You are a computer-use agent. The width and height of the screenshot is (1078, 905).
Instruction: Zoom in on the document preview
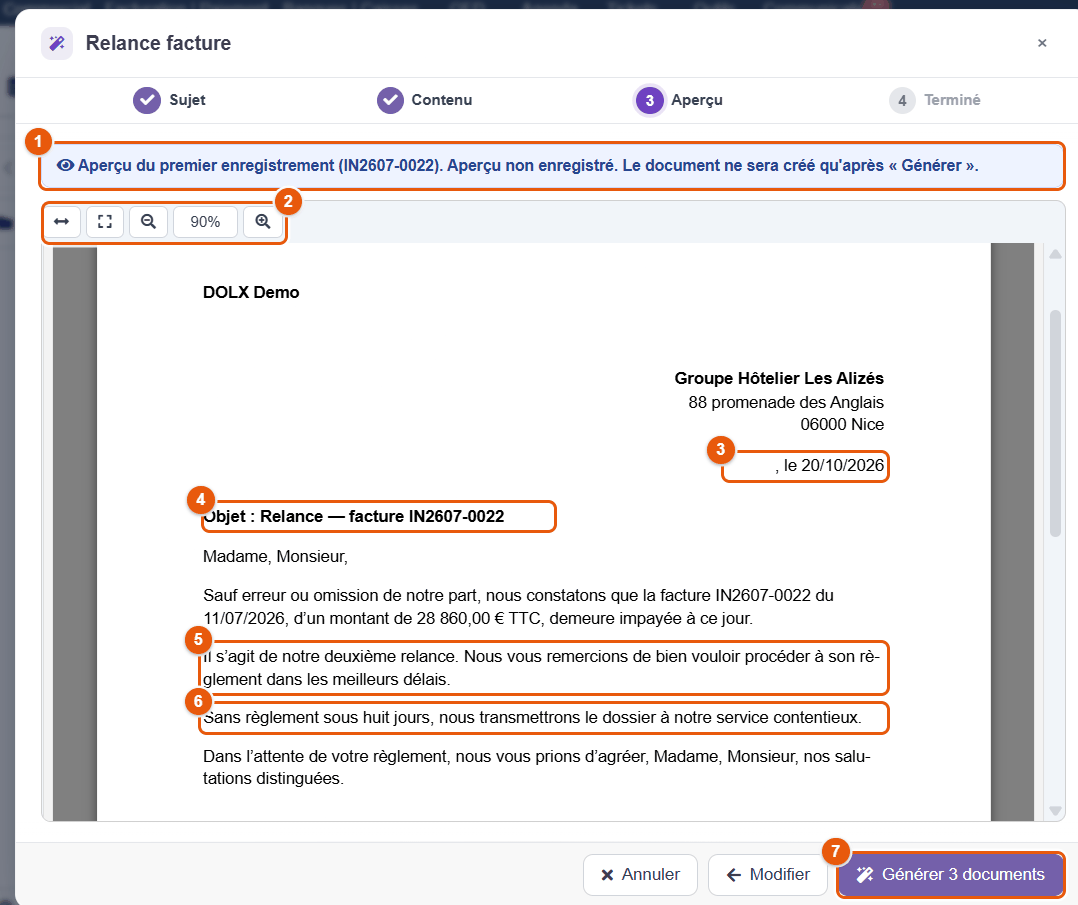coord(263,221)
